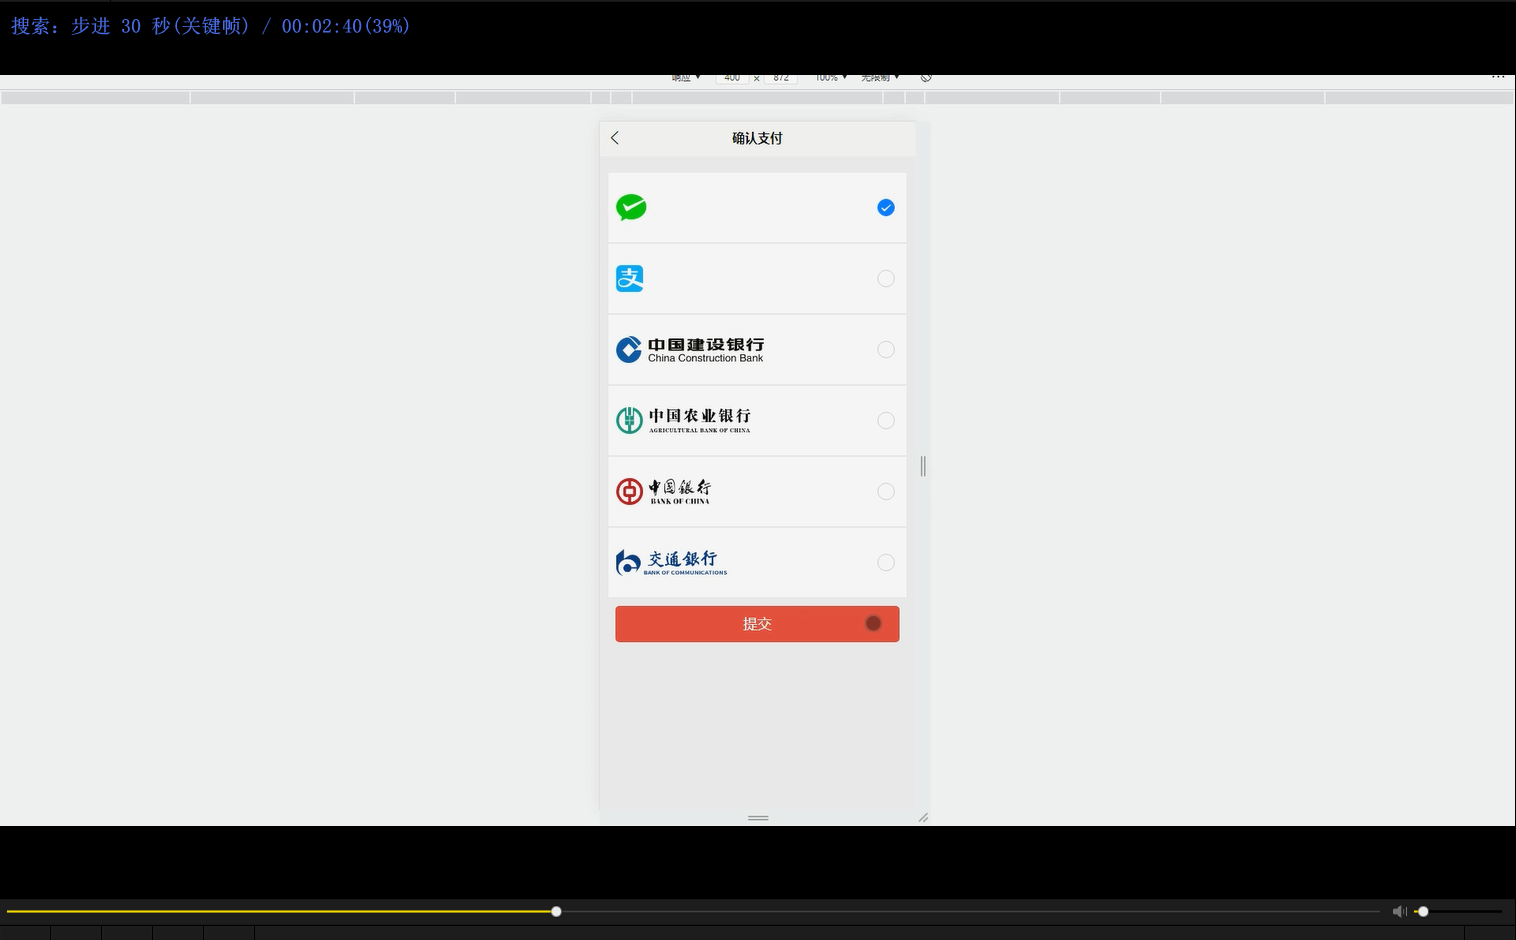The image size is (1516, 940).
Task: Select China Construction Bank radio button
Action: (885, 349)
